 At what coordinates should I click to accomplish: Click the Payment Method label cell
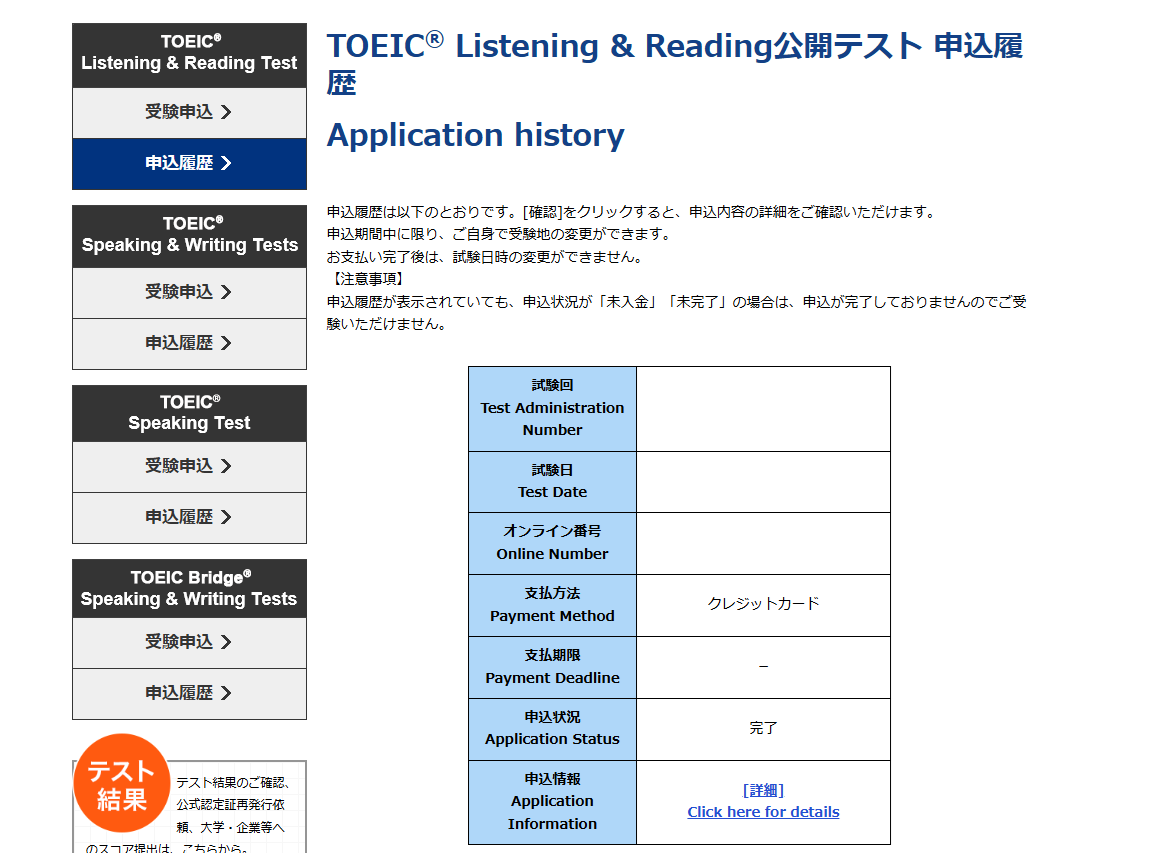pos(552,605)
